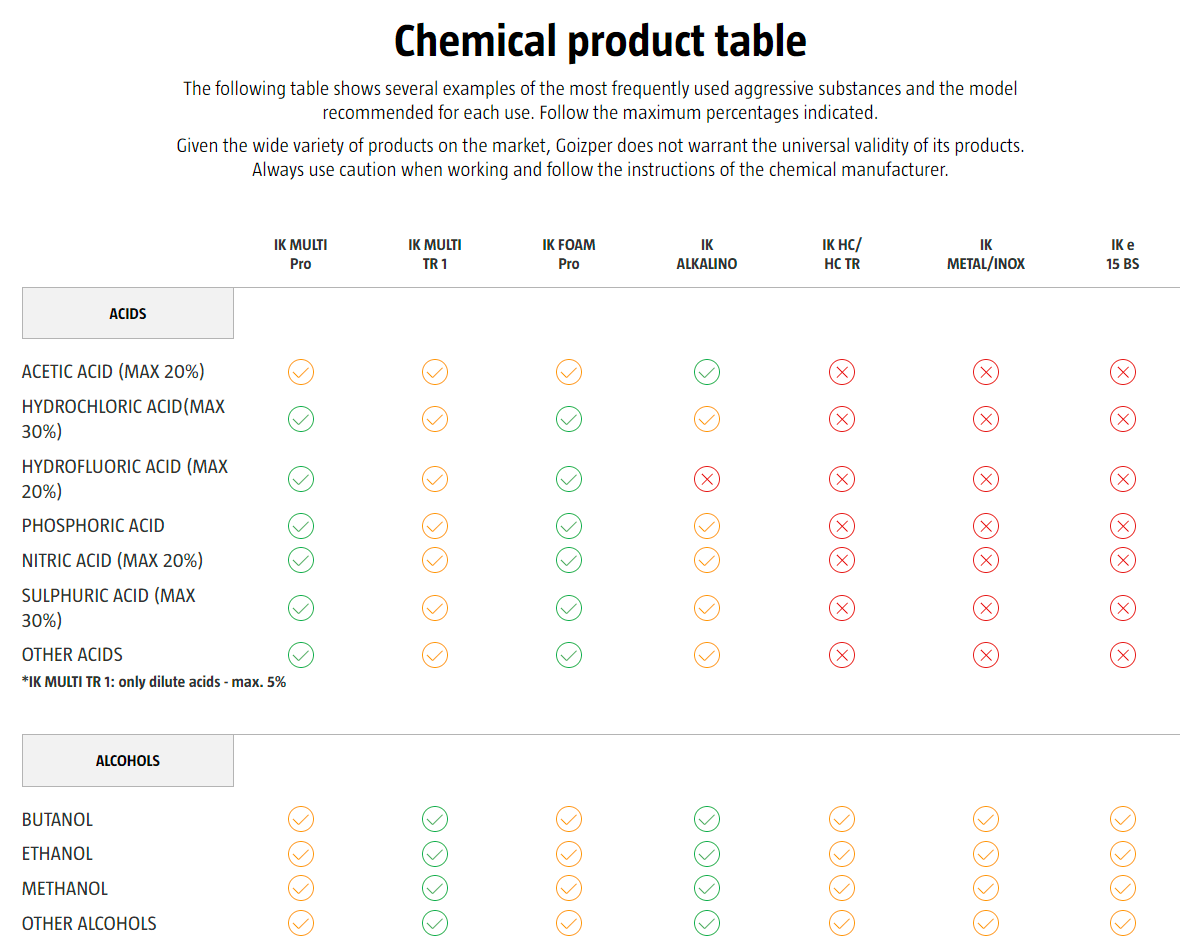Click red cross for Sulphuric Acid under IK METAL/INOX
The width and height of the screenshot is (1200, 950).
coord(986,608)
